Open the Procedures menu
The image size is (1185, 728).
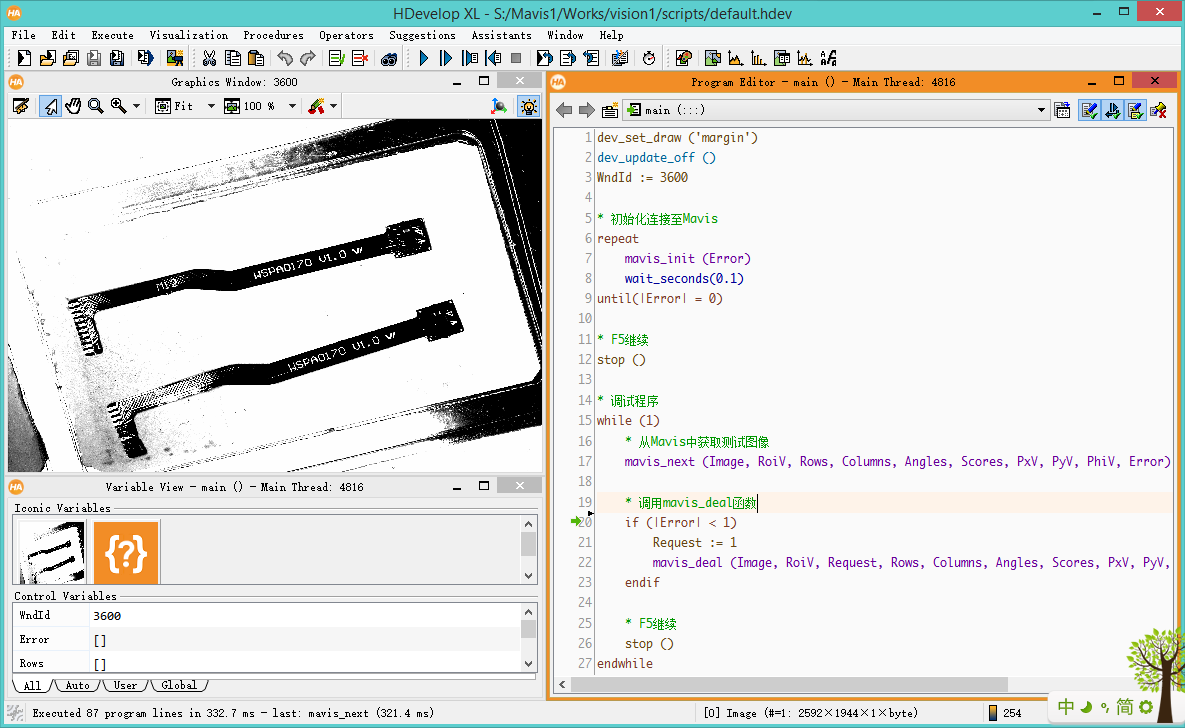point(274,35)
